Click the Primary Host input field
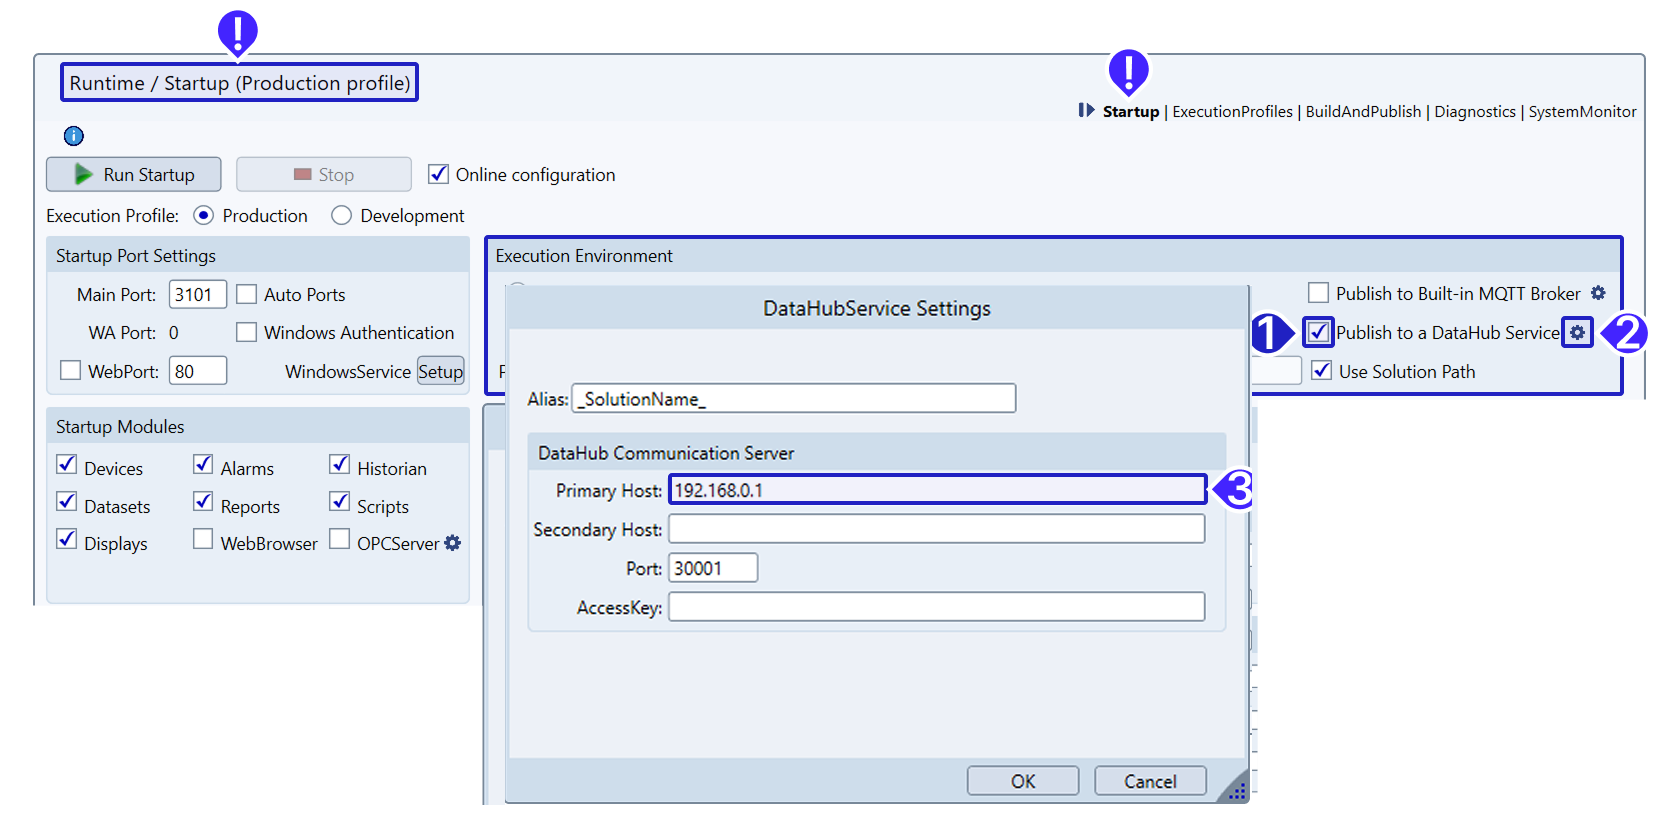The image size is (1662, 823). tap(936, 490)
